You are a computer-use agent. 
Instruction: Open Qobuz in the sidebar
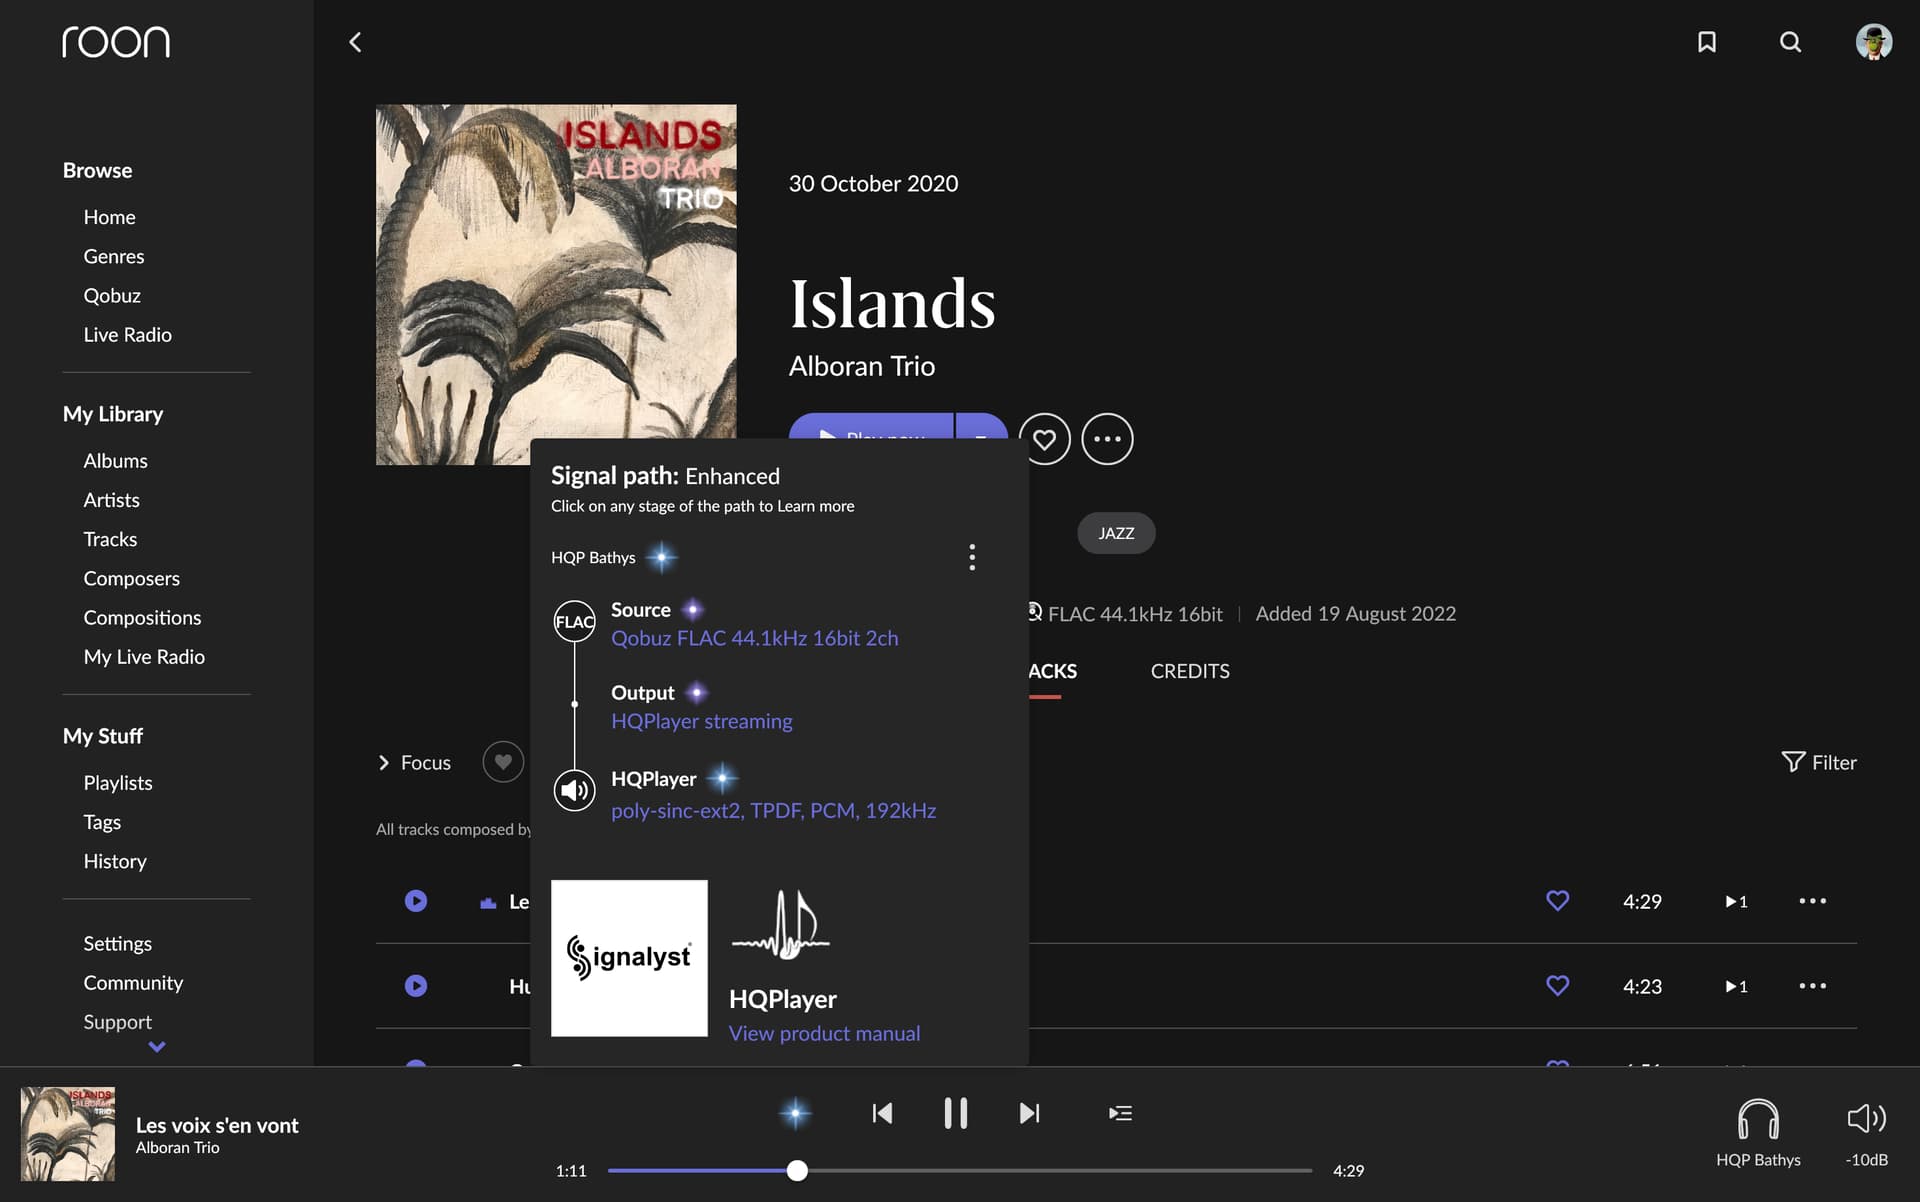(112, 296)
